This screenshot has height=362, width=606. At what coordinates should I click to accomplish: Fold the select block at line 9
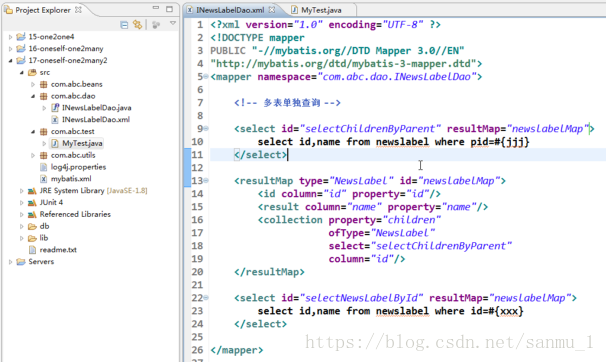tap(206, 129)
